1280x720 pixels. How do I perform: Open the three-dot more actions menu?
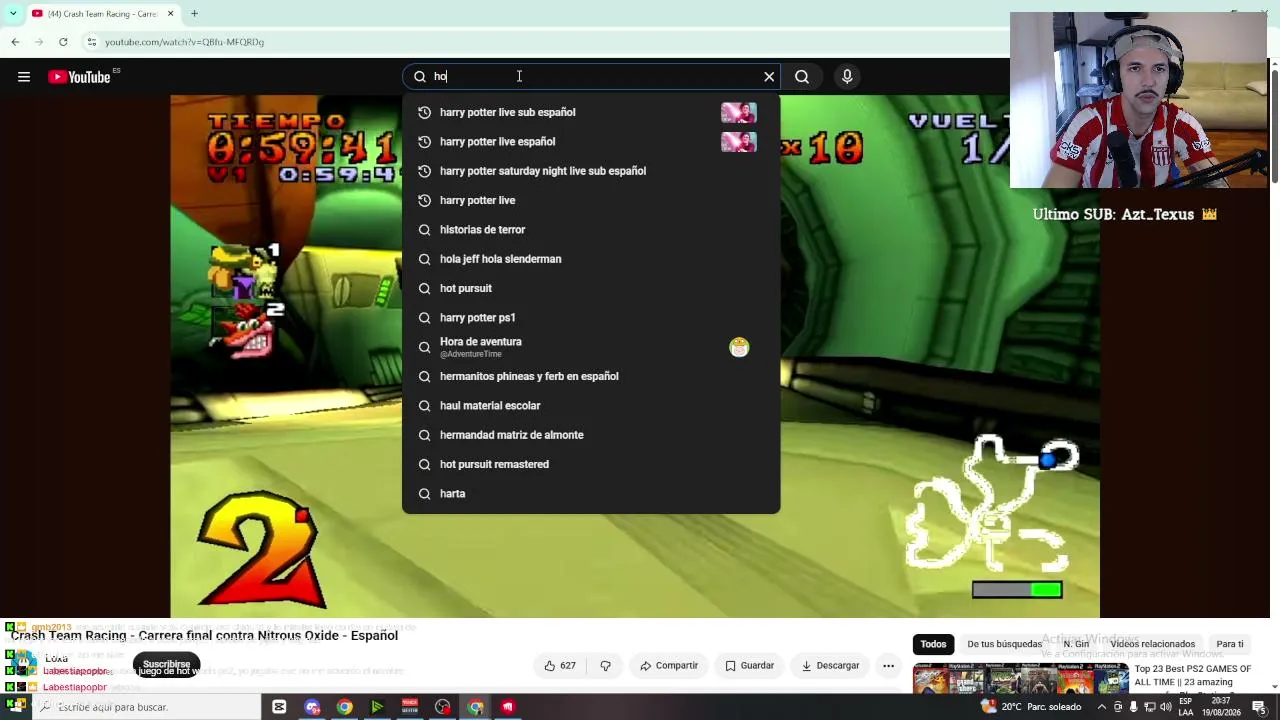point(888,666)
